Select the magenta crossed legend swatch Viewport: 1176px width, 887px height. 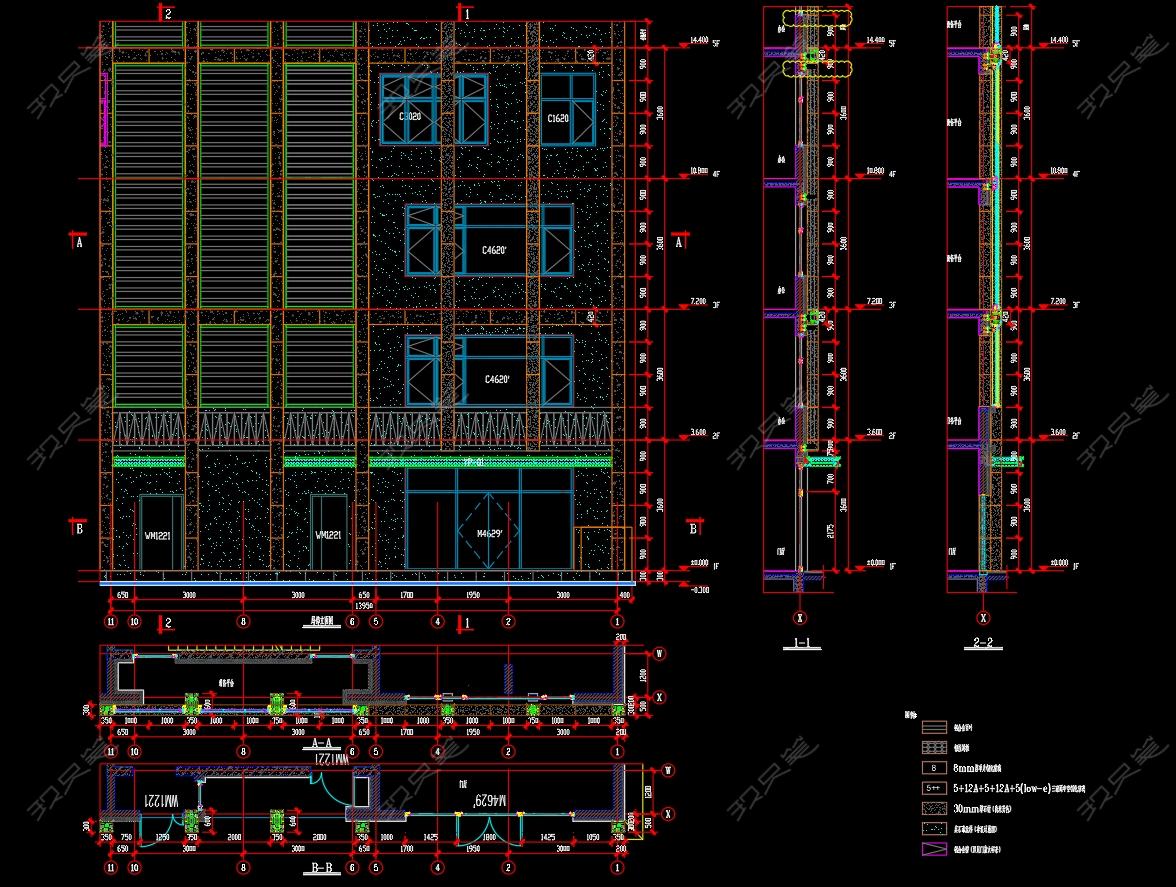tap(934, 850)
